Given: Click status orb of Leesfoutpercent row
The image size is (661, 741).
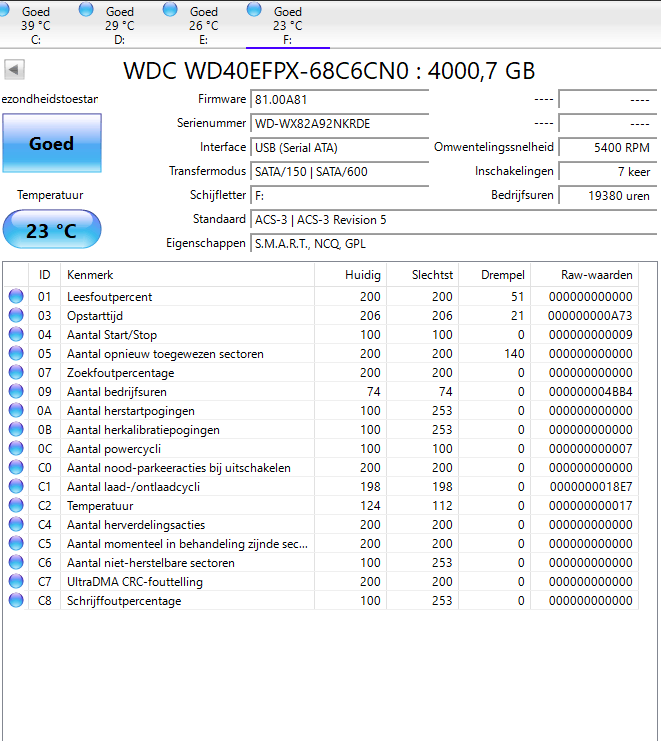Looking at the screenshot, I should [x=16, y=296].
